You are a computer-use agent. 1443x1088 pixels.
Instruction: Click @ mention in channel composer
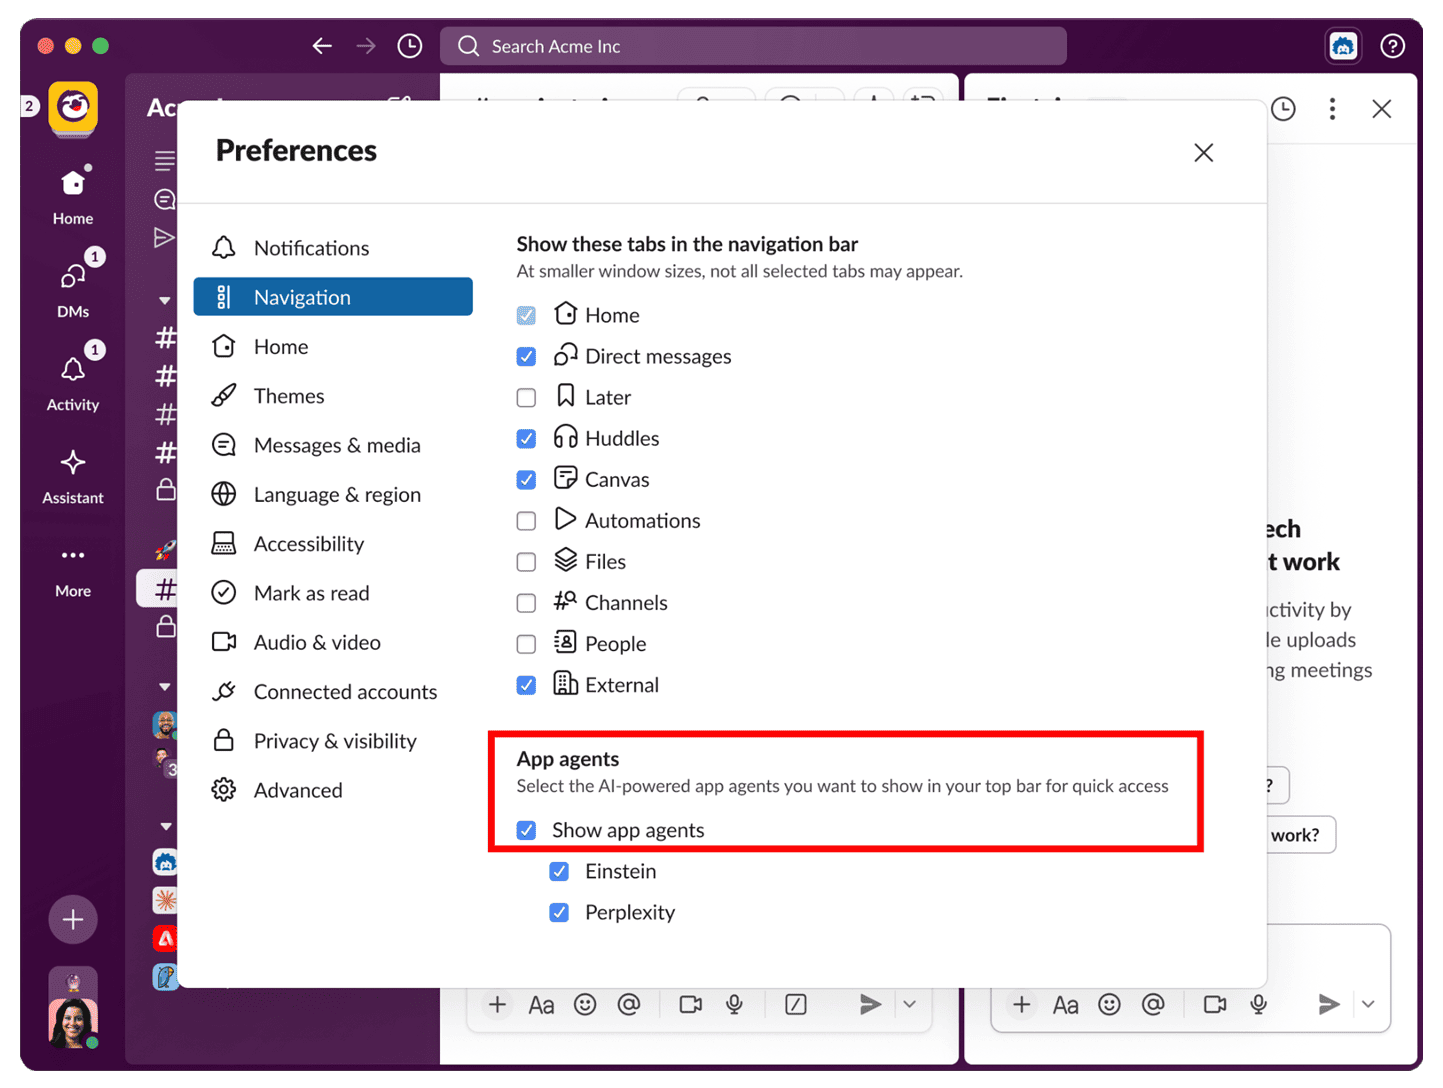629,1004
